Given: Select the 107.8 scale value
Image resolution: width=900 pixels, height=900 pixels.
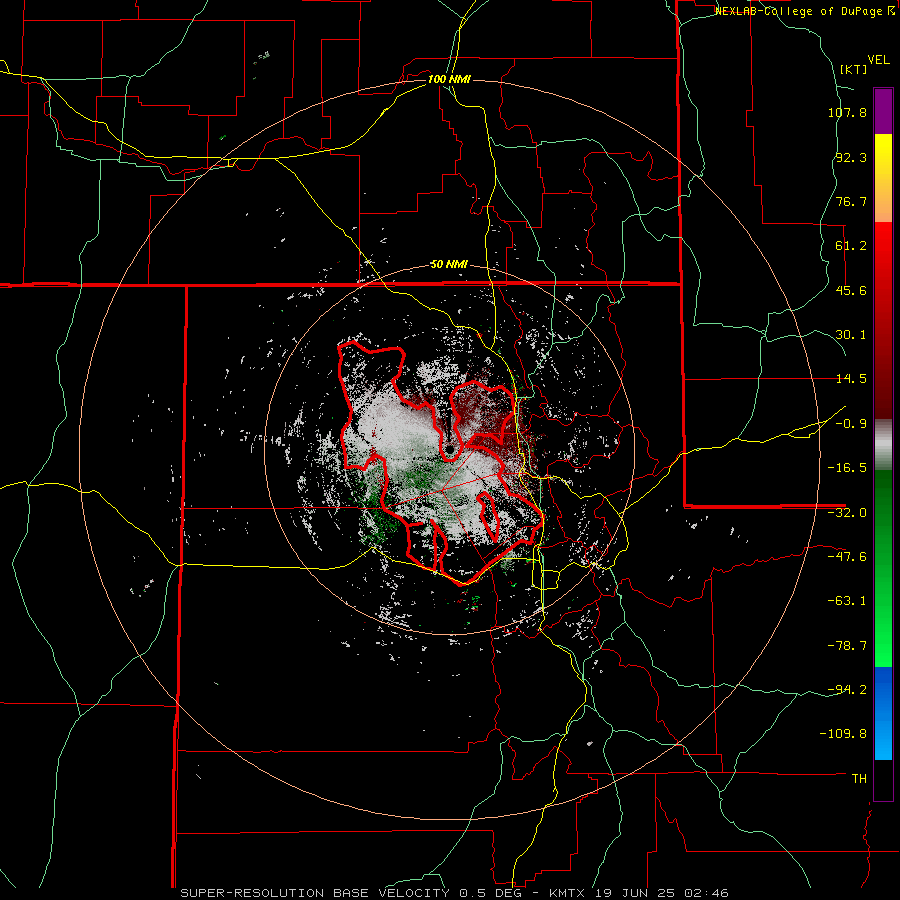Looking at the screenshot, I should tap(847, 112).
